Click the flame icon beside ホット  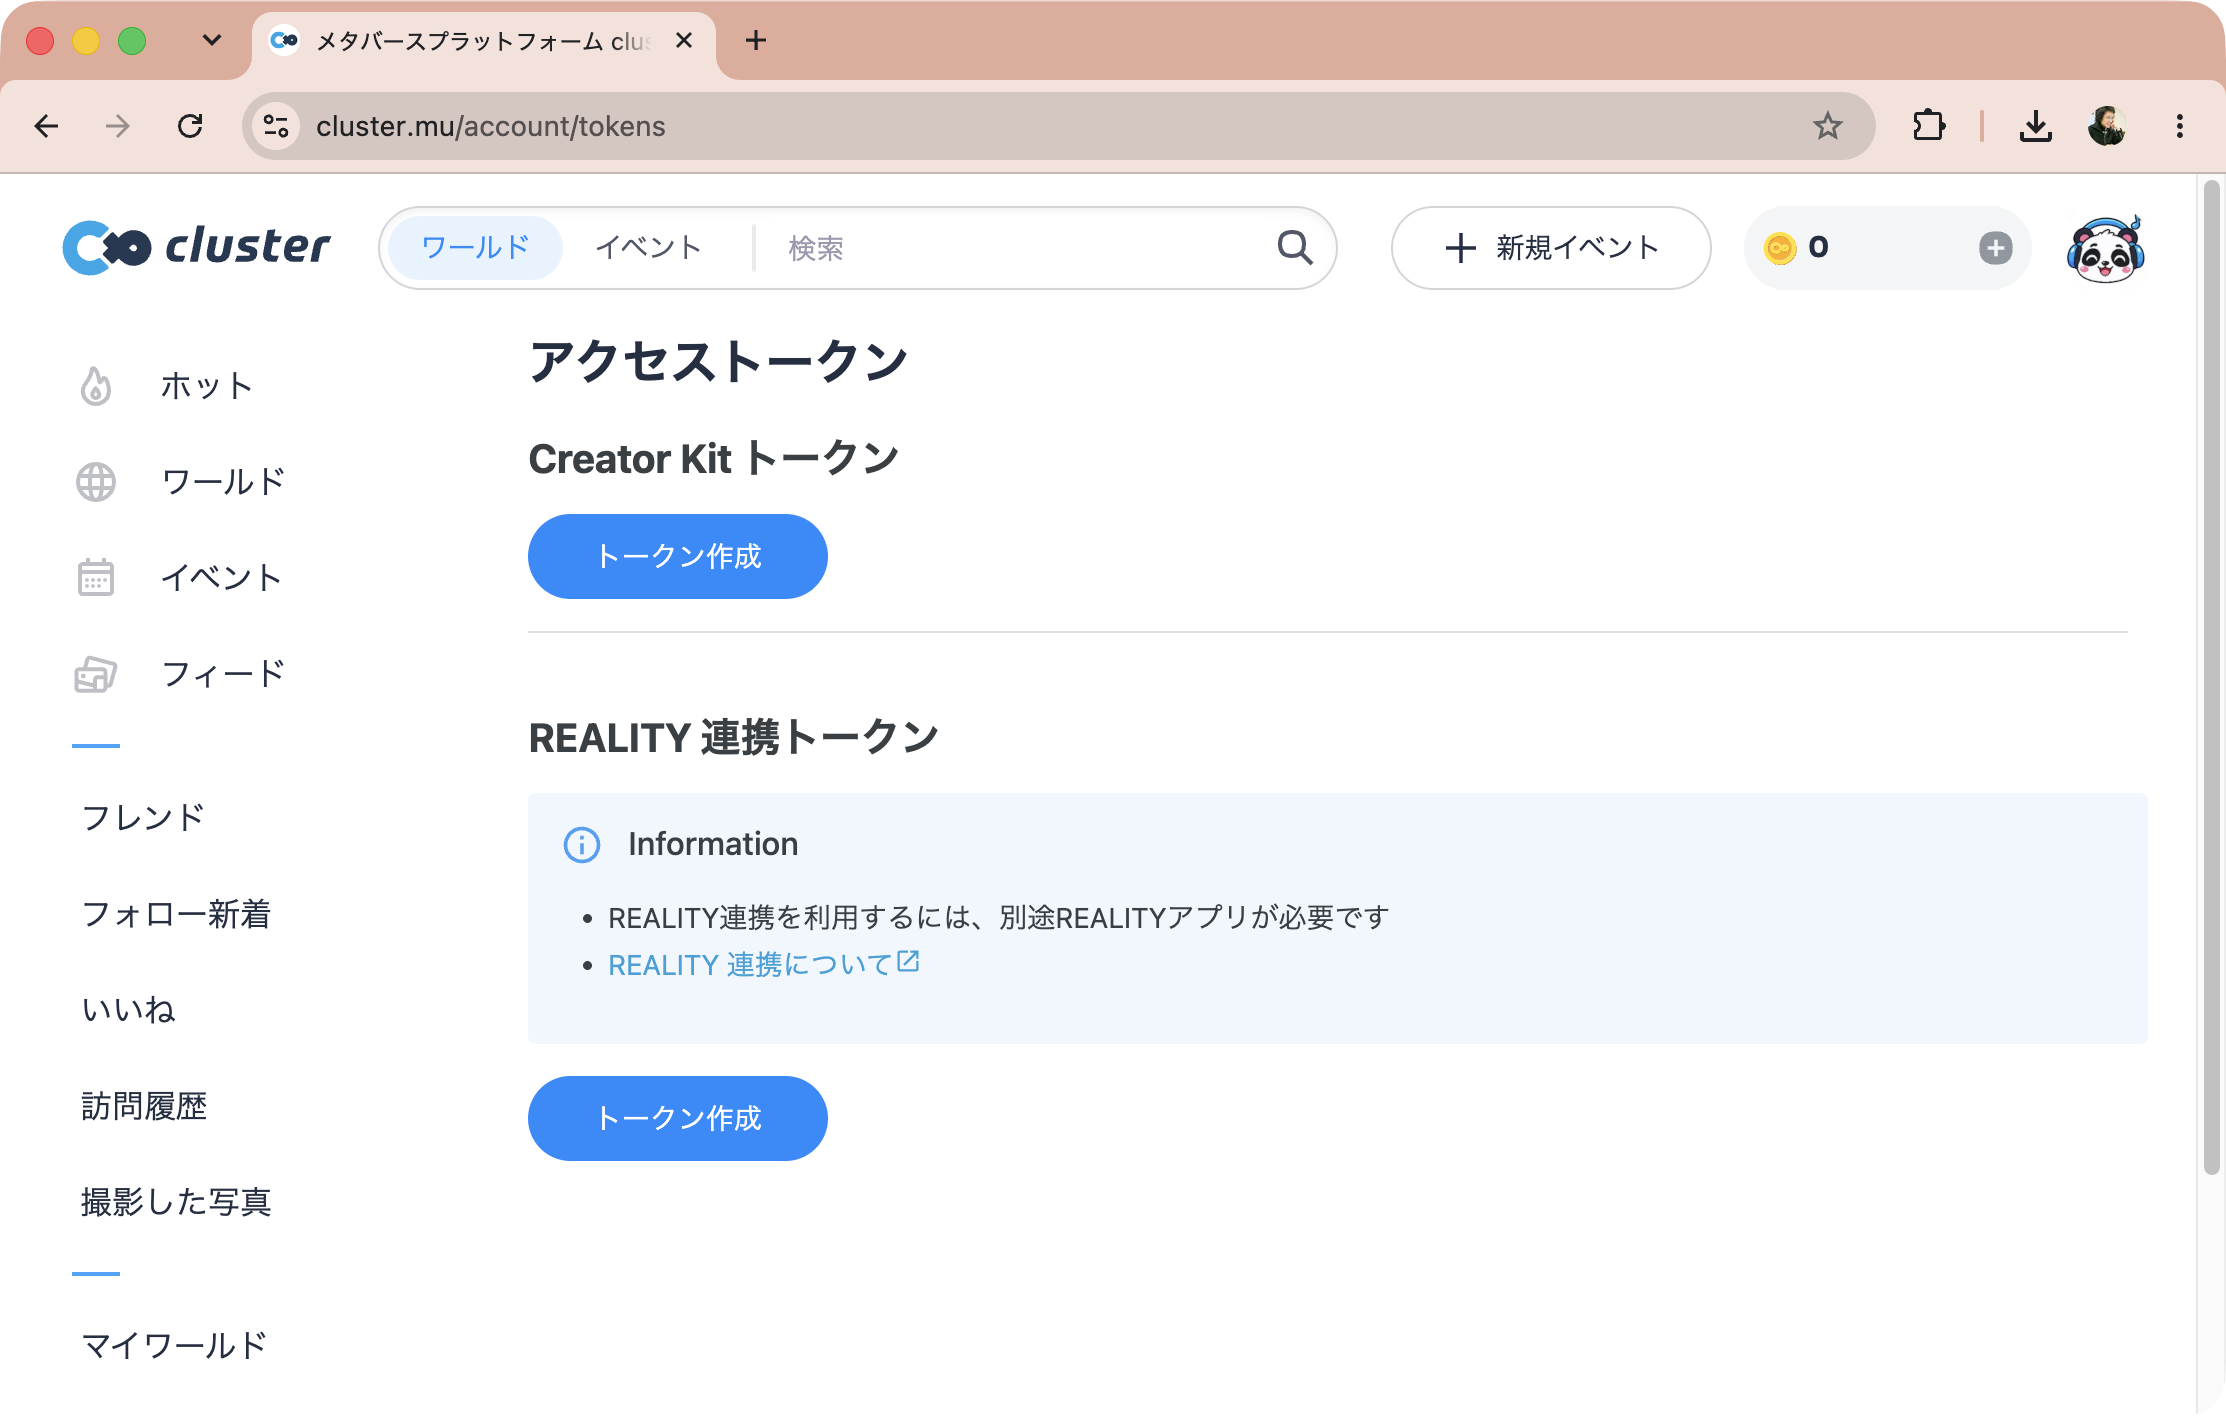pos(96,386)
